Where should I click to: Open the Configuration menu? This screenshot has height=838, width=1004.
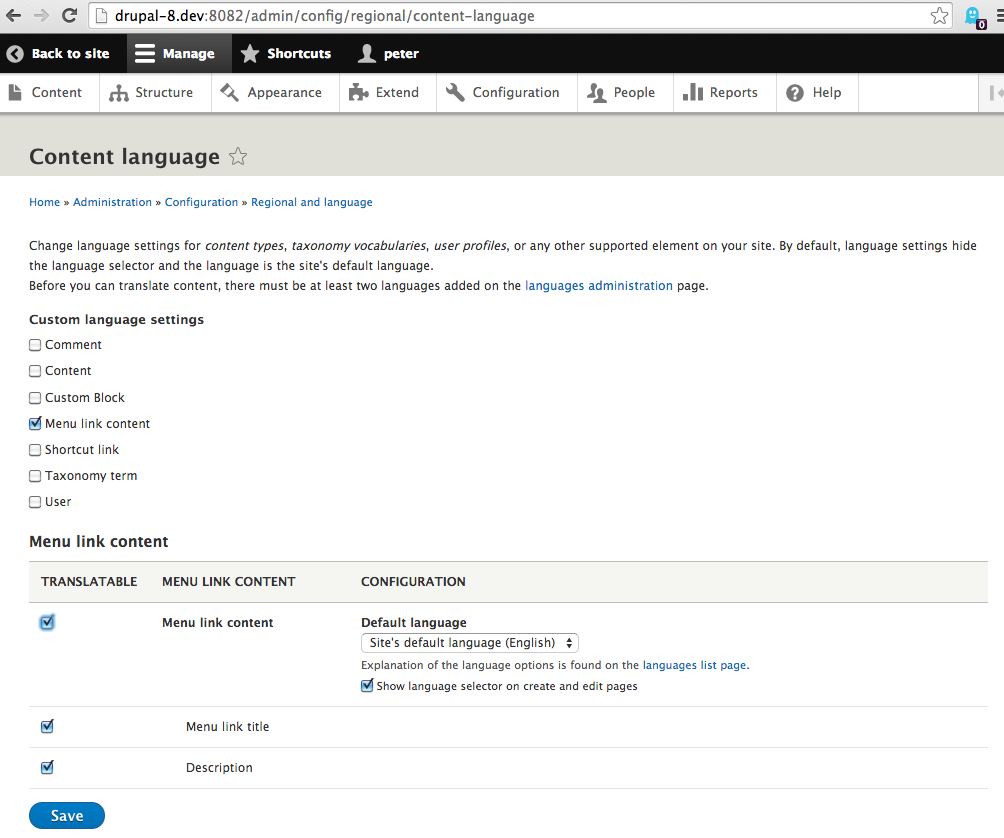[x=502, y=93]
